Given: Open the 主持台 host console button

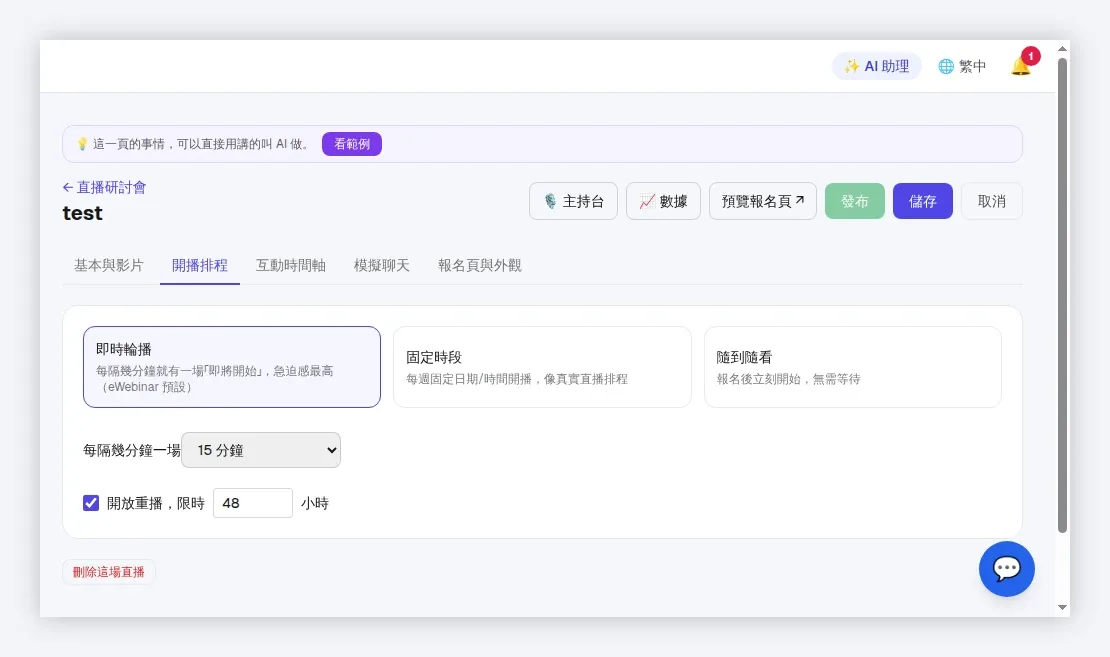Looking at the screenshot, I should (573, 201).
